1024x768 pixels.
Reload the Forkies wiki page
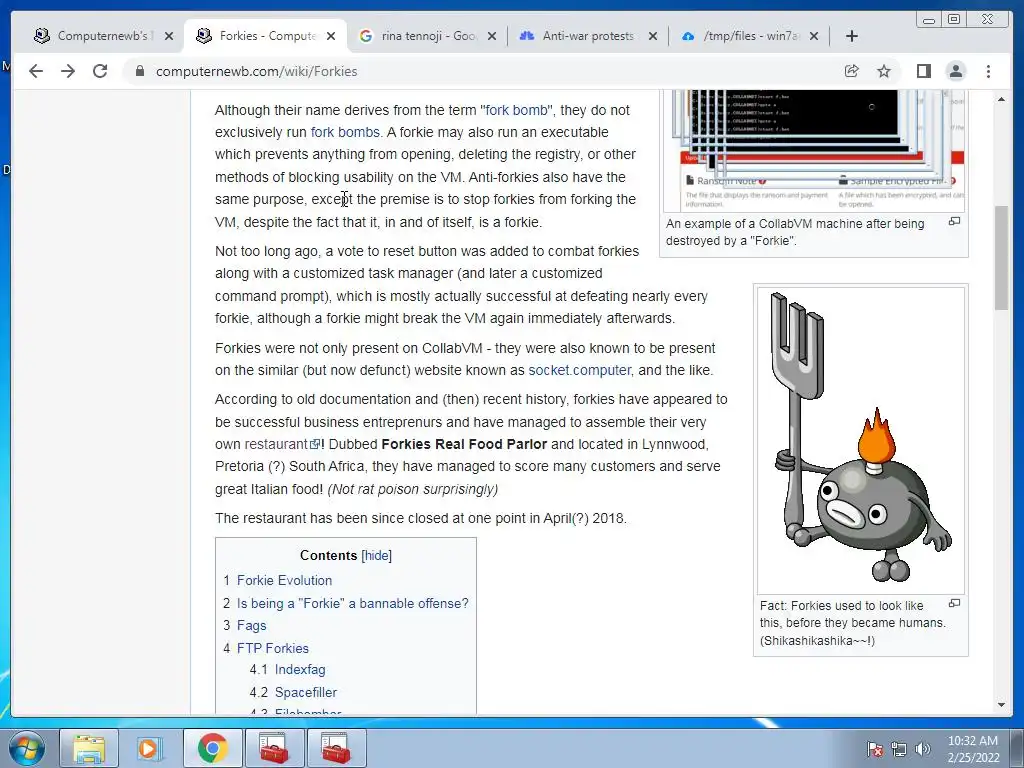[x=100, y=71]
